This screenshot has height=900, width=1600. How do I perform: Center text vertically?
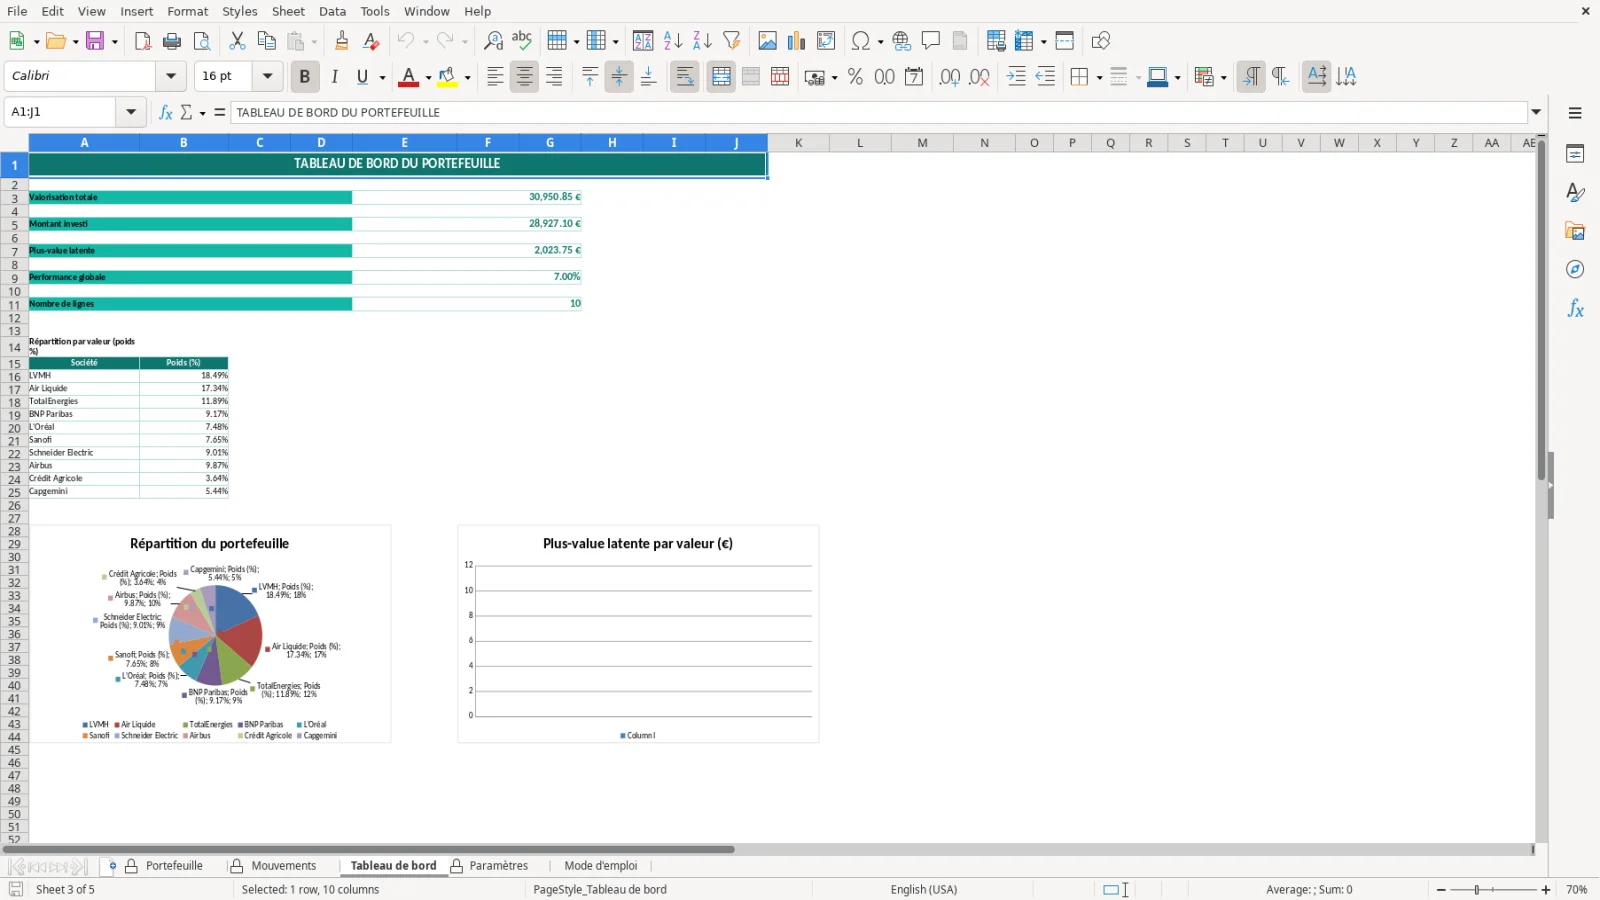(x=619, y=77)
